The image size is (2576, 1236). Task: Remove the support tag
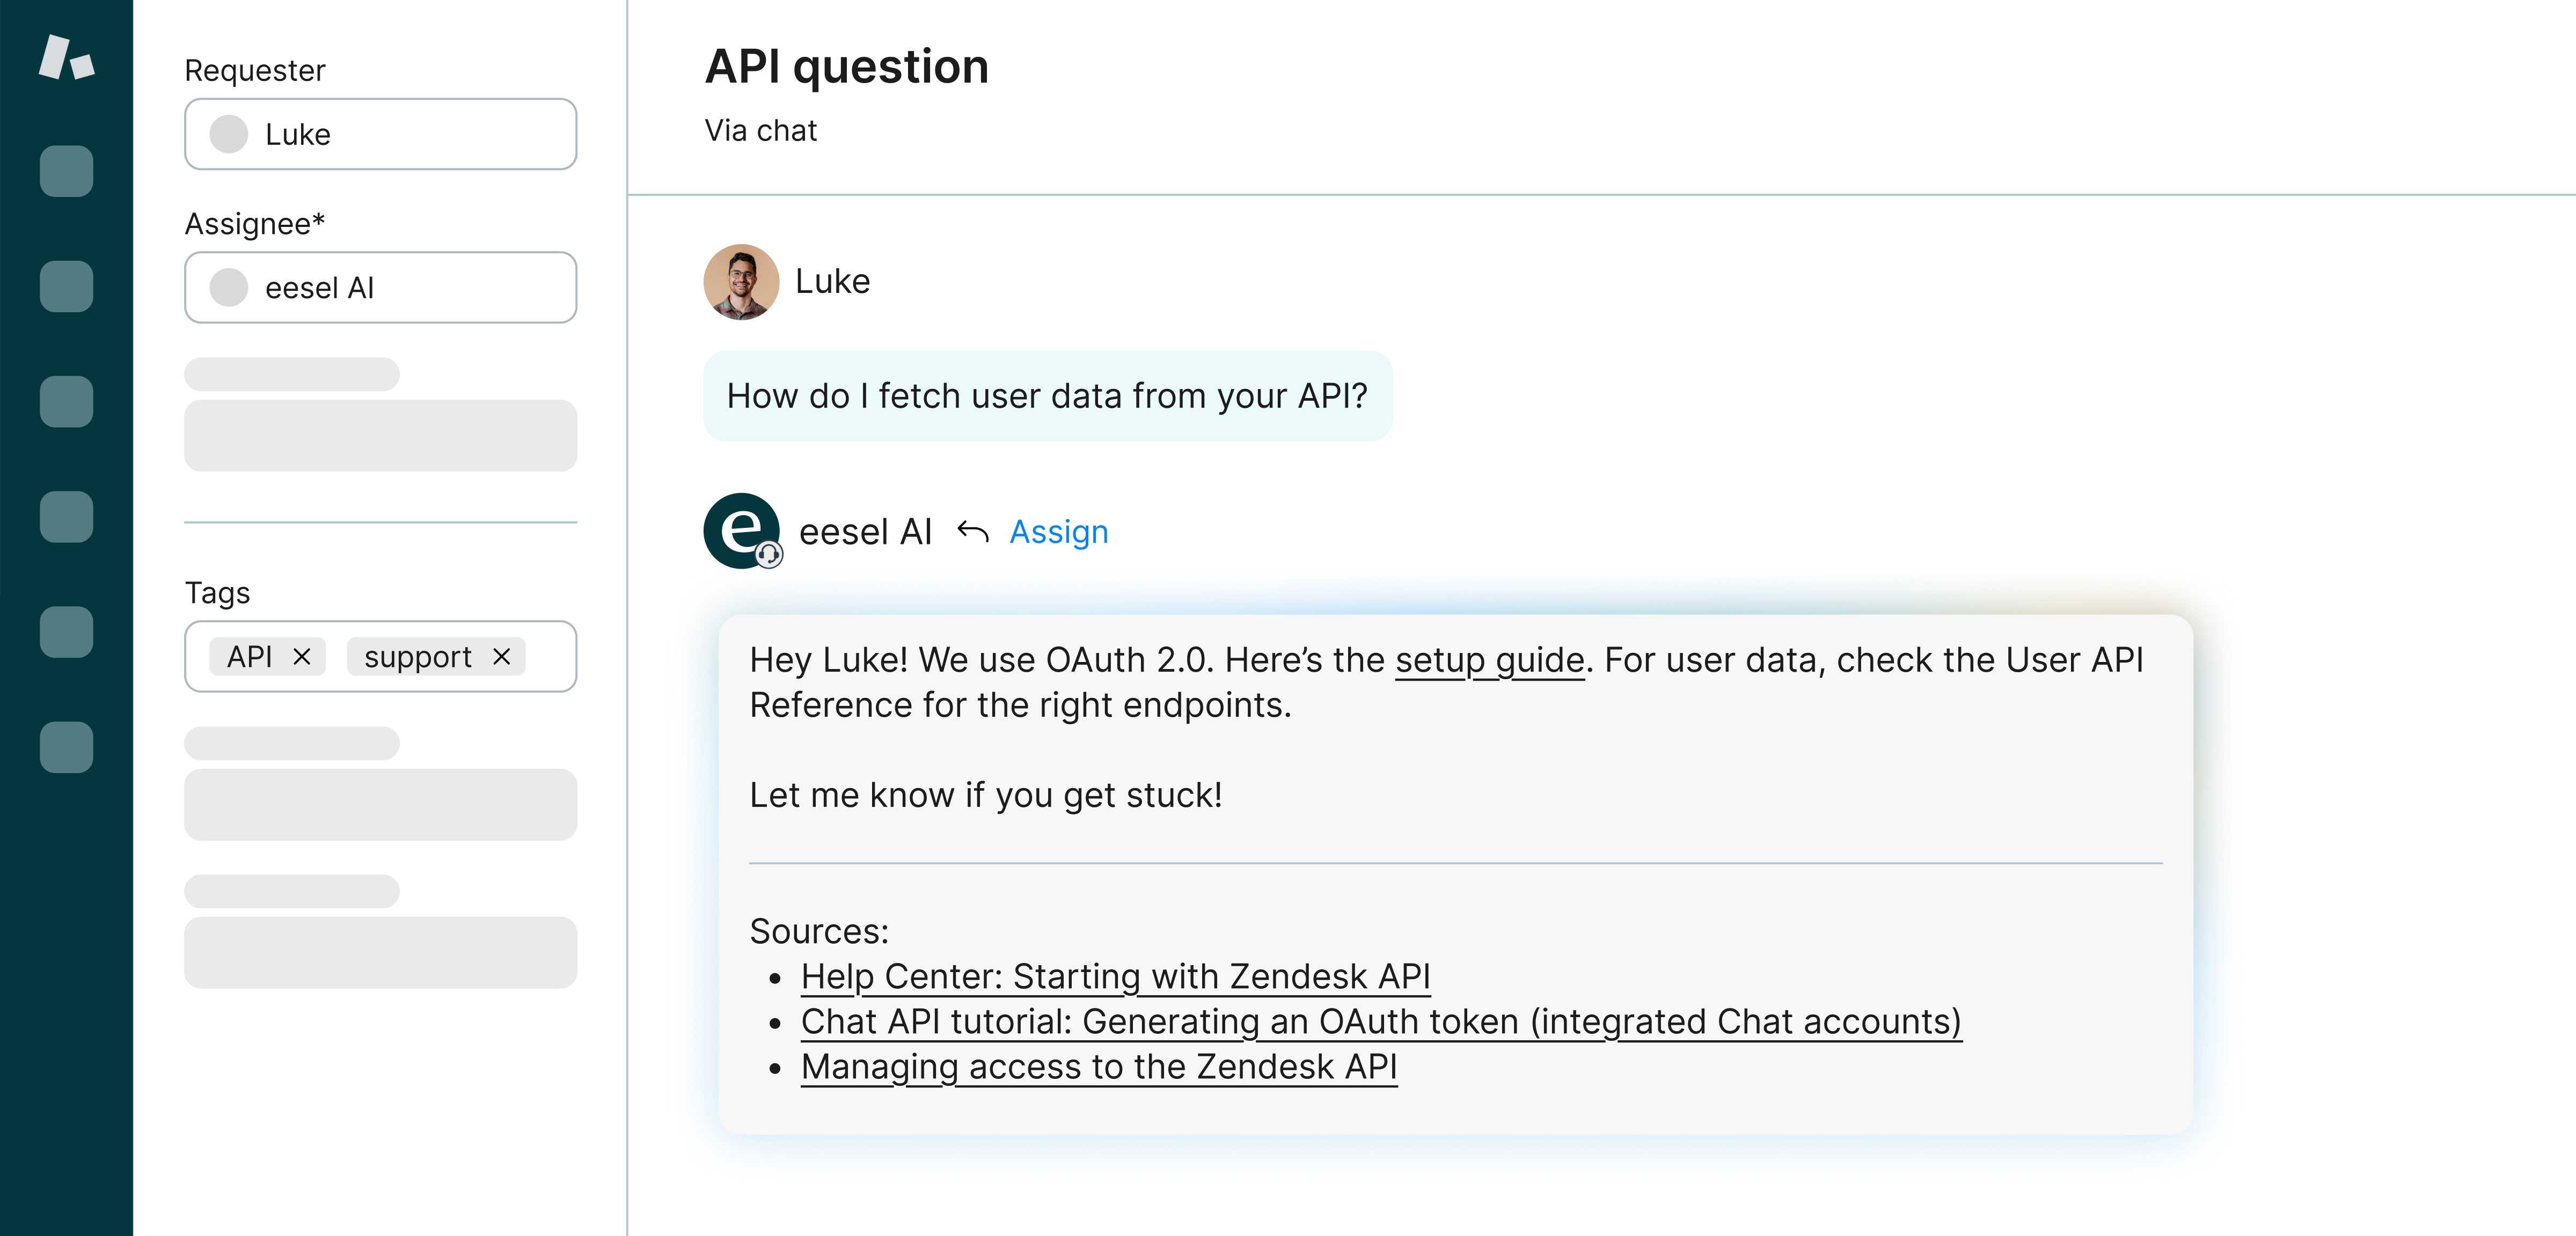click(502, 657)
